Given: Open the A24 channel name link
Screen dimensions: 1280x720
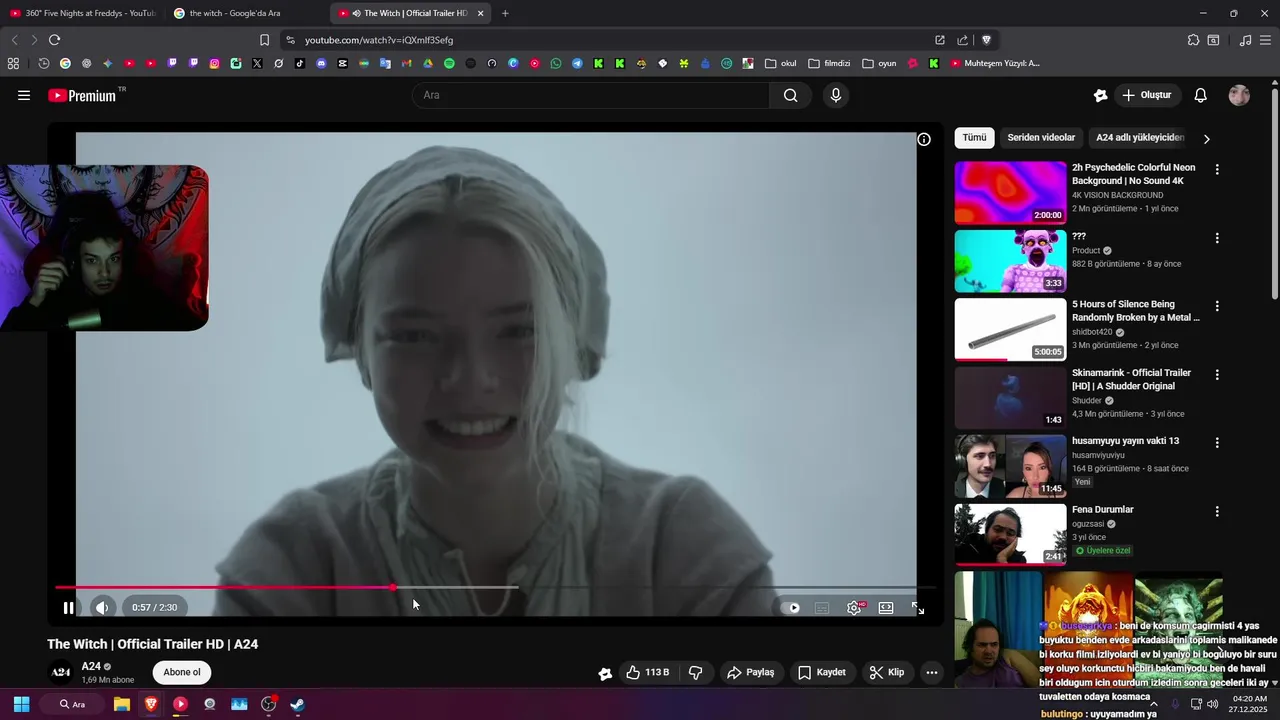Looking at the screenshot, I should click(91, 666).
